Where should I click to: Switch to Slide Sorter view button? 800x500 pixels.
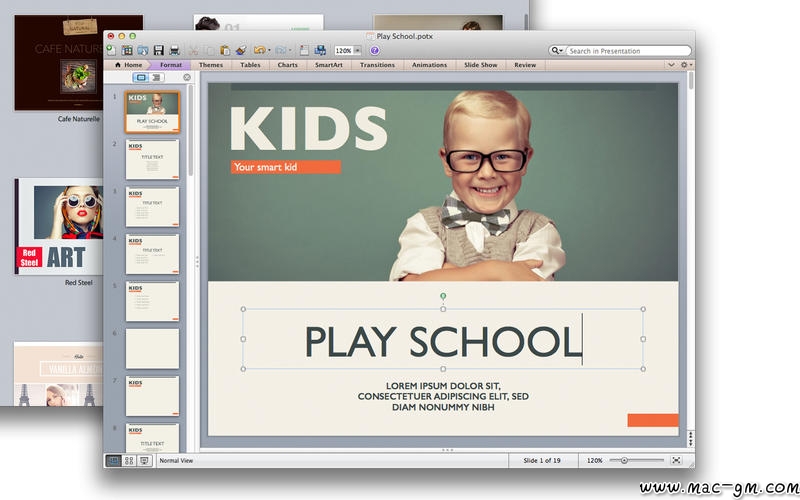click(x=129, y=460)
